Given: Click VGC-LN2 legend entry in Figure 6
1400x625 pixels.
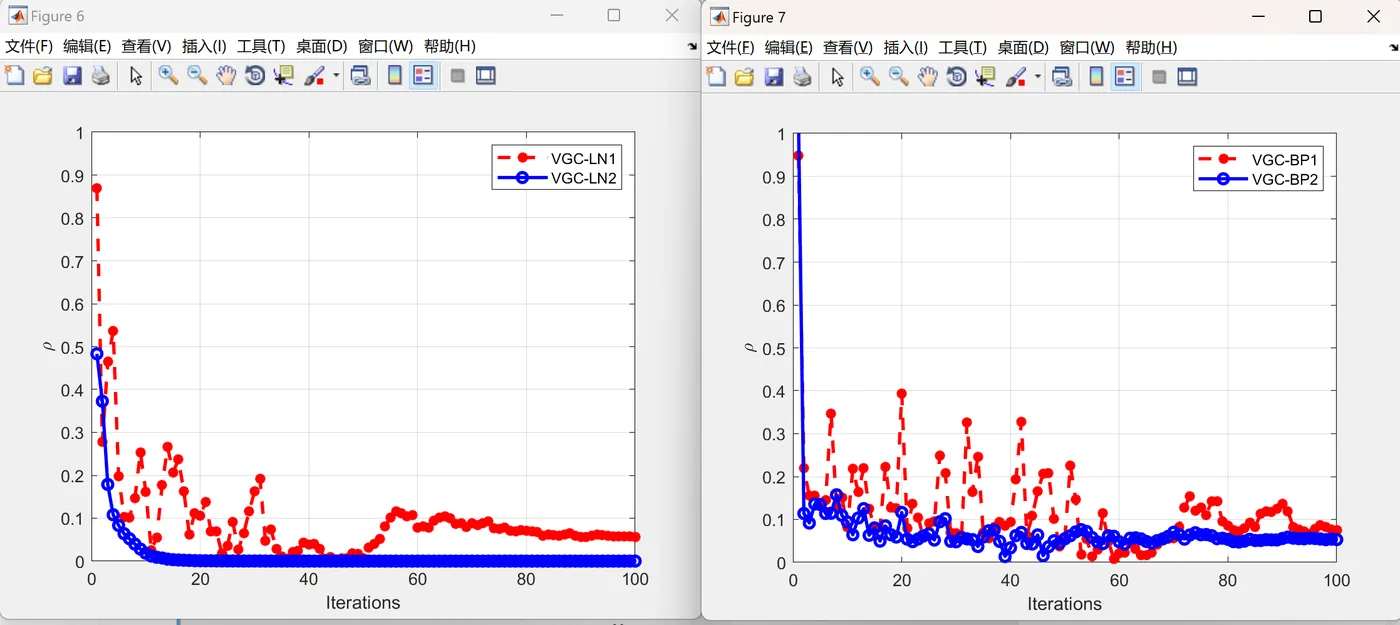Looking at the screenshot, I should (x=559, y=178).
